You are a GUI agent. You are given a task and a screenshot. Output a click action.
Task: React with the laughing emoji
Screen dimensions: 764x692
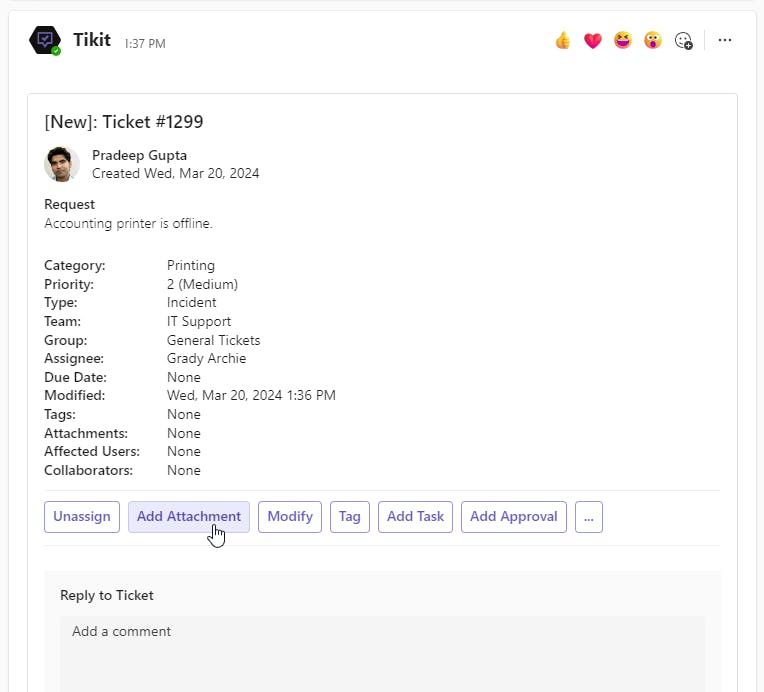(623, 41)
